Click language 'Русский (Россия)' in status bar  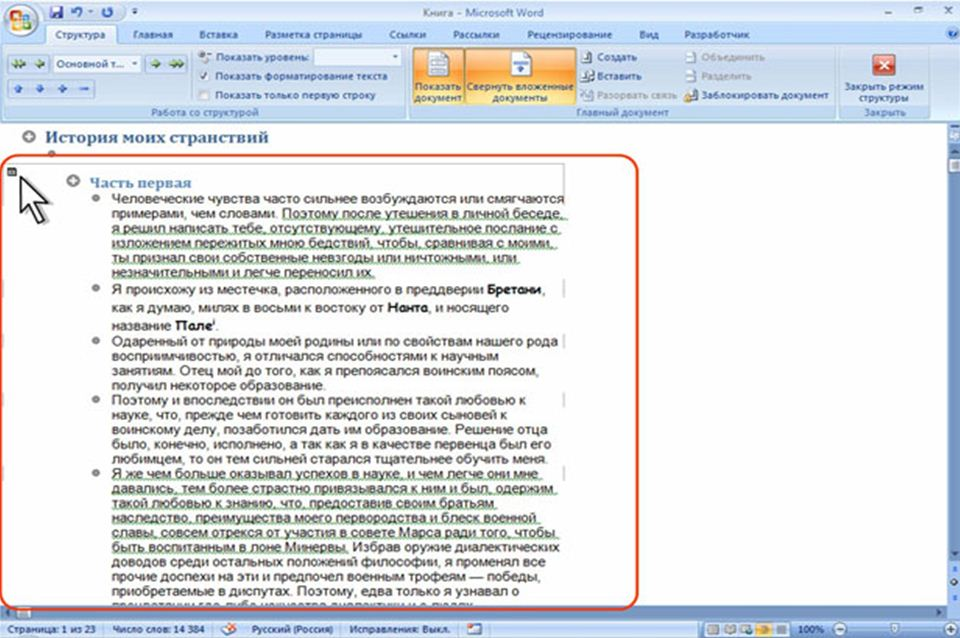tap(293, 629)
